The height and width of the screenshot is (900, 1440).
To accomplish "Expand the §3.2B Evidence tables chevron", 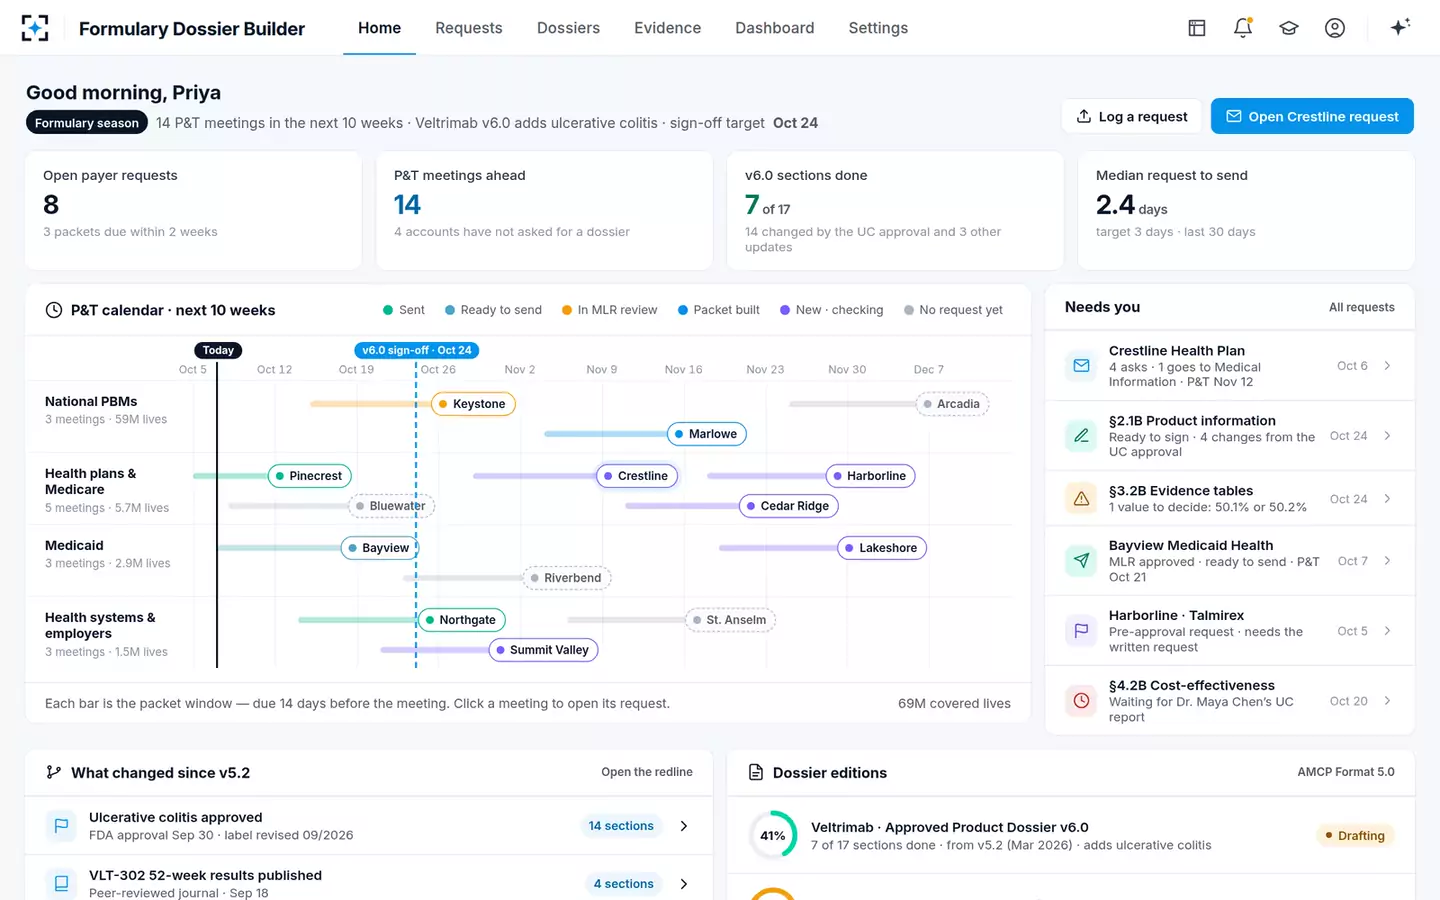I will pyautogui.click(x=1387, y=498).
